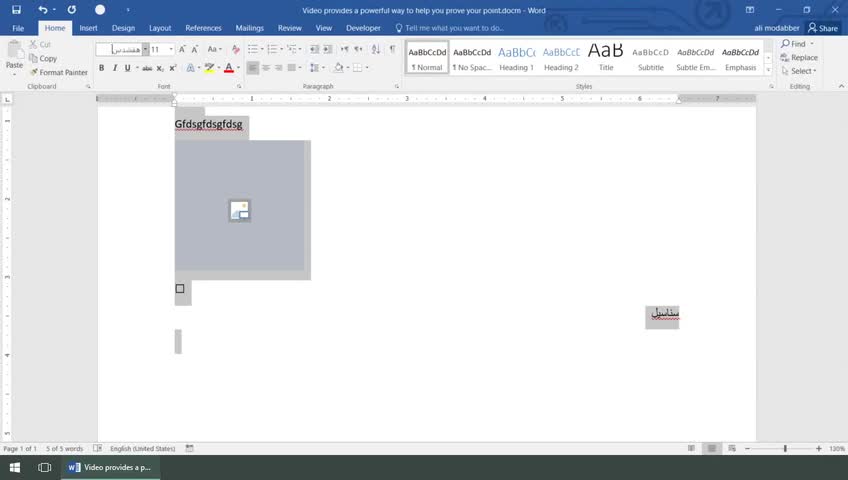The image size is (848, 480).
Task: Click the Shading paint bucket
Action: pos(339,68)
